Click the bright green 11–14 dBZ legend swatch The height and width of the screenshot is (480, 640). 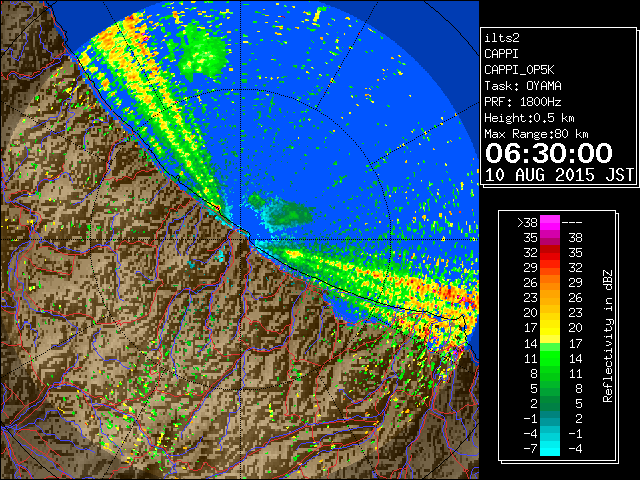point(550,358)
